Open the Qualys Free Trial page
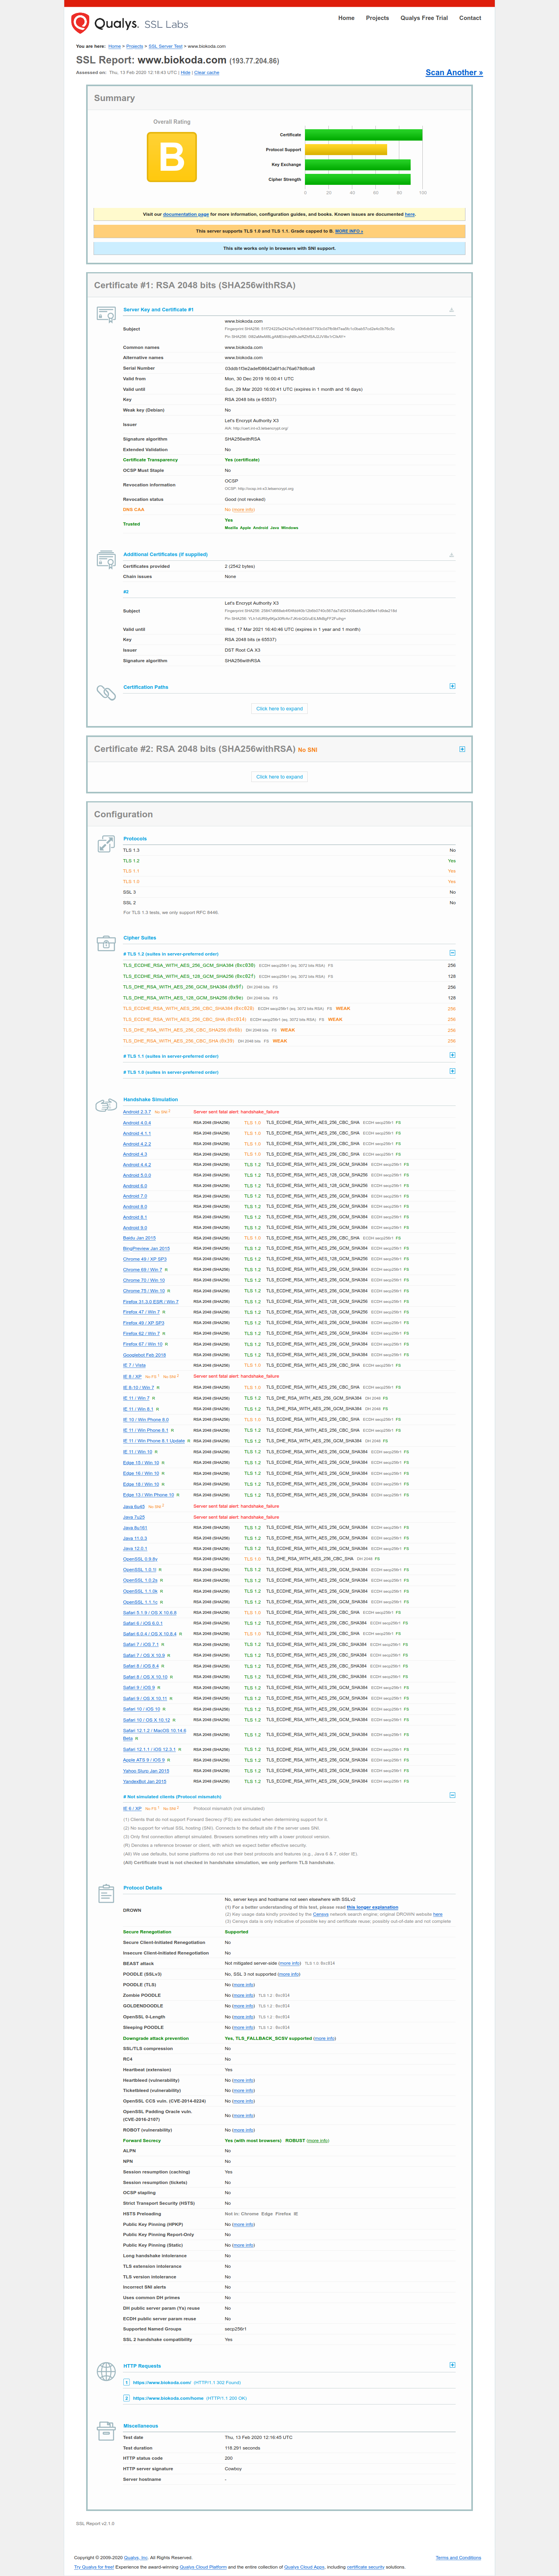This screenshot has width=559, height=2576. pos(424,18)
